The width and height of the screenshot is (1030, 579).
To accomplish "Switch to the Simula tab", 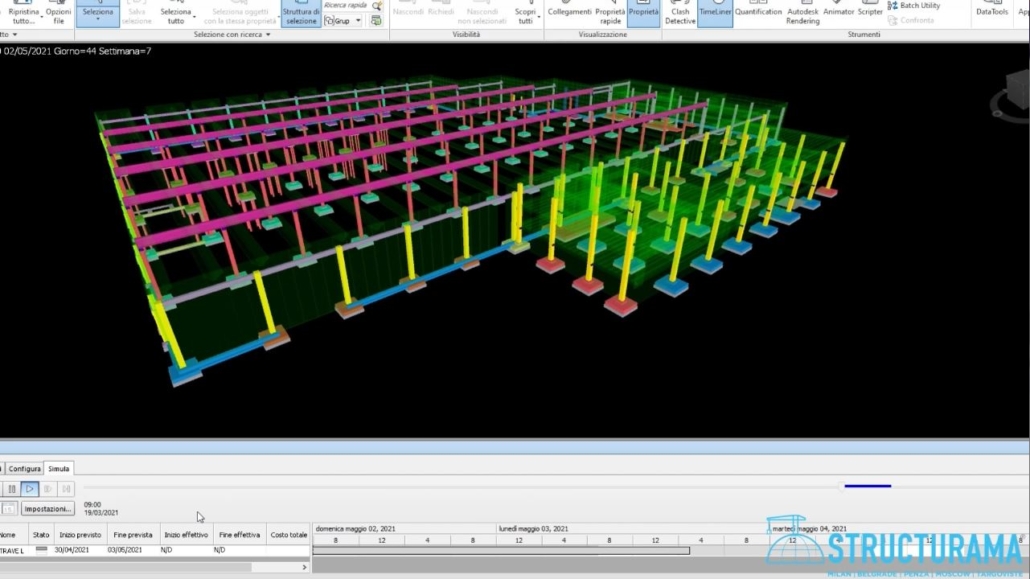I will pyautogui.click(x=58, y=469).
